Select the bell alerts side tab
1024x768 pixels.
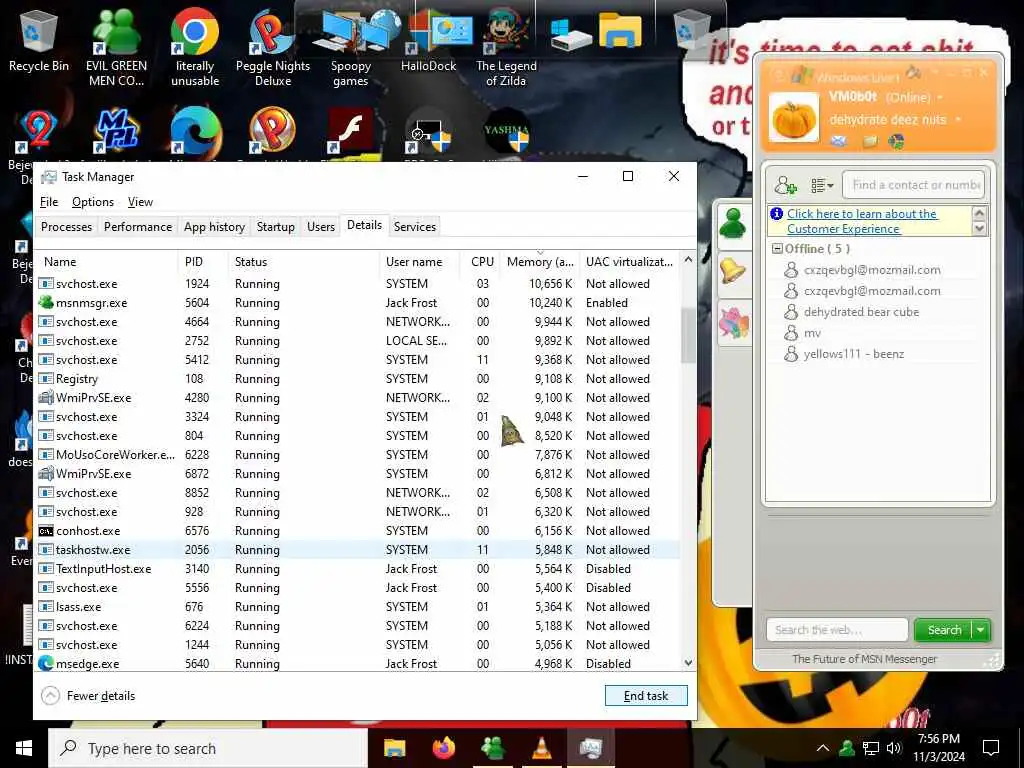click(x=733, y=270)
